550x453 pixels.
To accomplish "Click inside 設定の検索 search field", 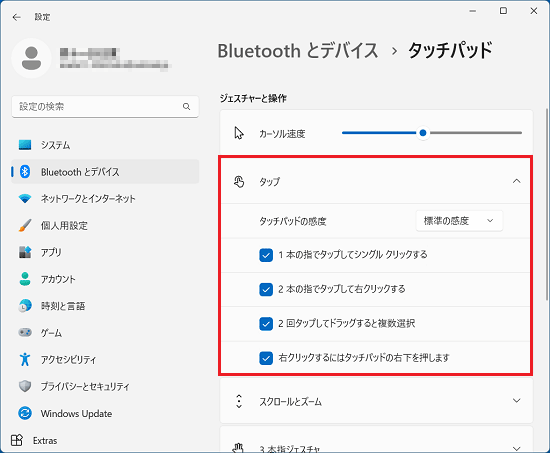I will point(105,106).
